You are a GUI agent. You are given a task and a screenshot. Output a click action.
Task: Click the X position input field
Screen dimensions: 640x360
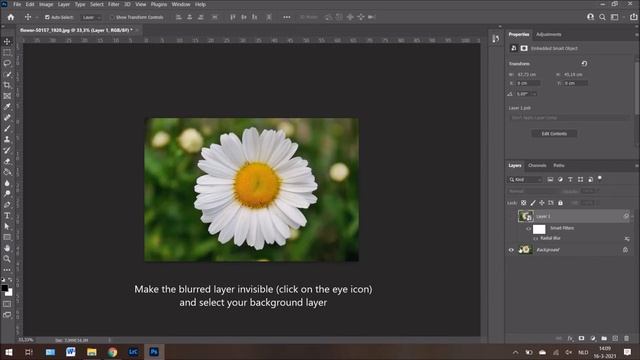528,83
